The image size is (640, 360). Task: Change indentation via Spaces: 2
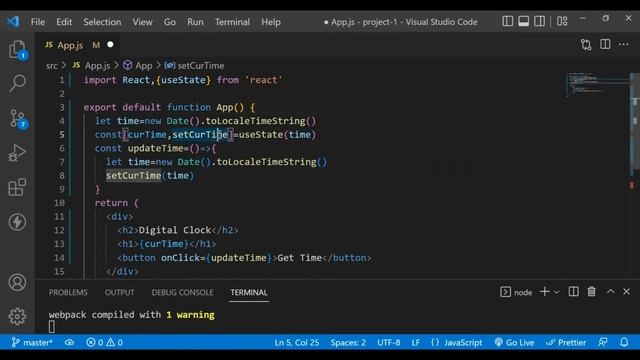pos(348,342)
